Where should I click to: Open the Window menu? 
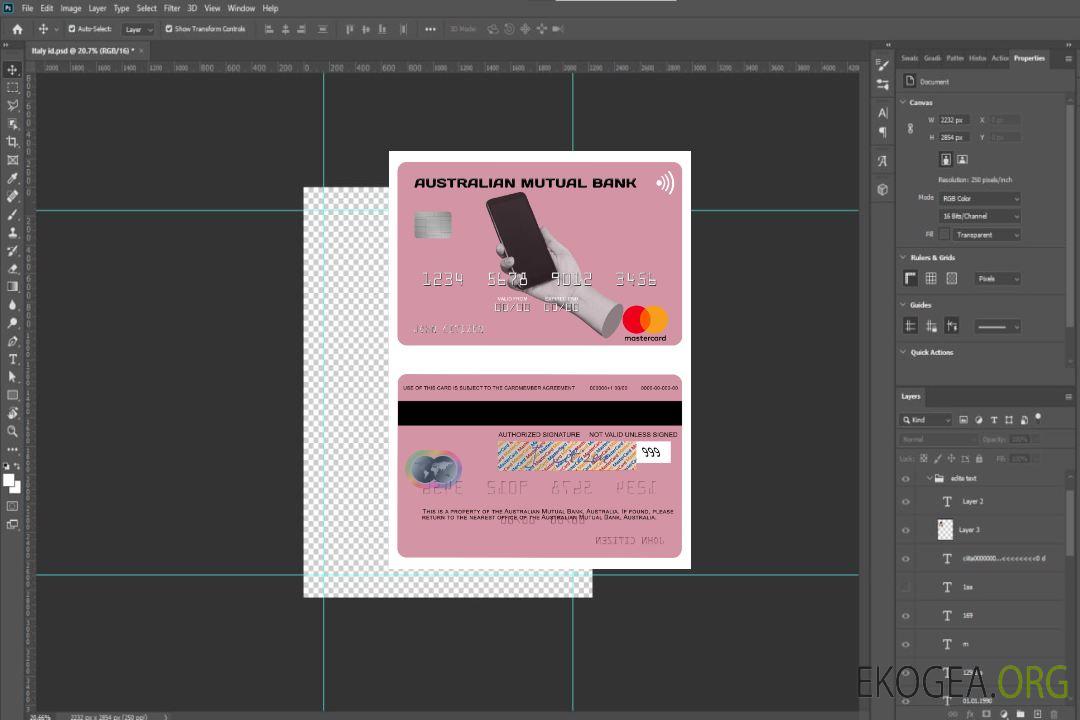[x=241, y=8]
